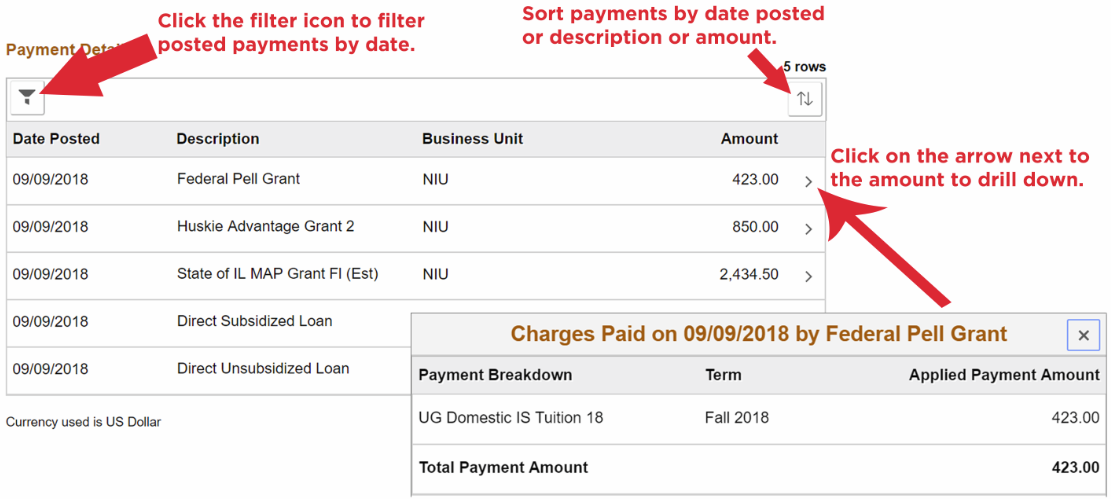Expand State of IL MAP Grant arrow
Screen dimensions: 1111x499
[x=809, y=276]
